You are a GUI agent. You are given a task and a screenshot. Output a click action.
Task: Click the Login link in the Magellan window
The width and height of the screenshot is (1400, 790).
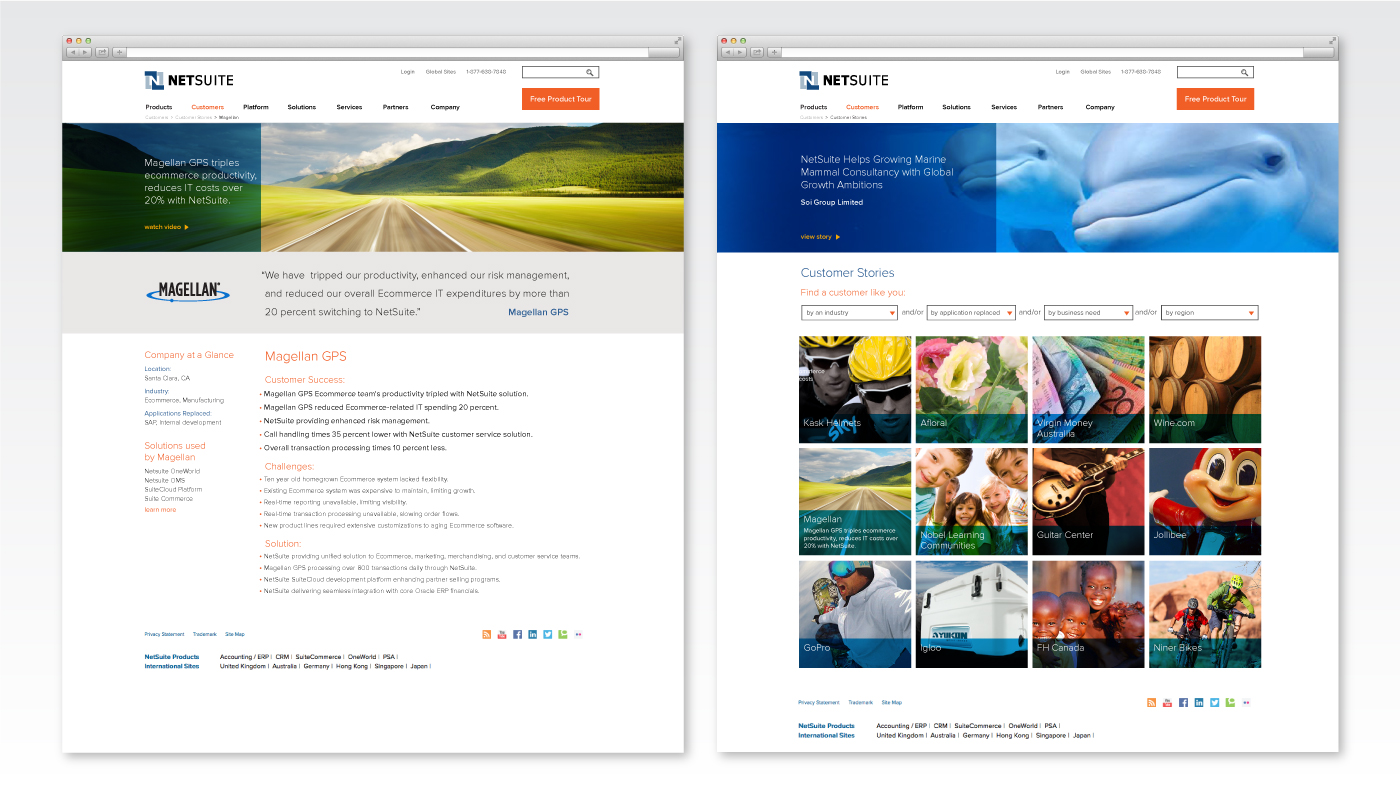pos(407,72)
